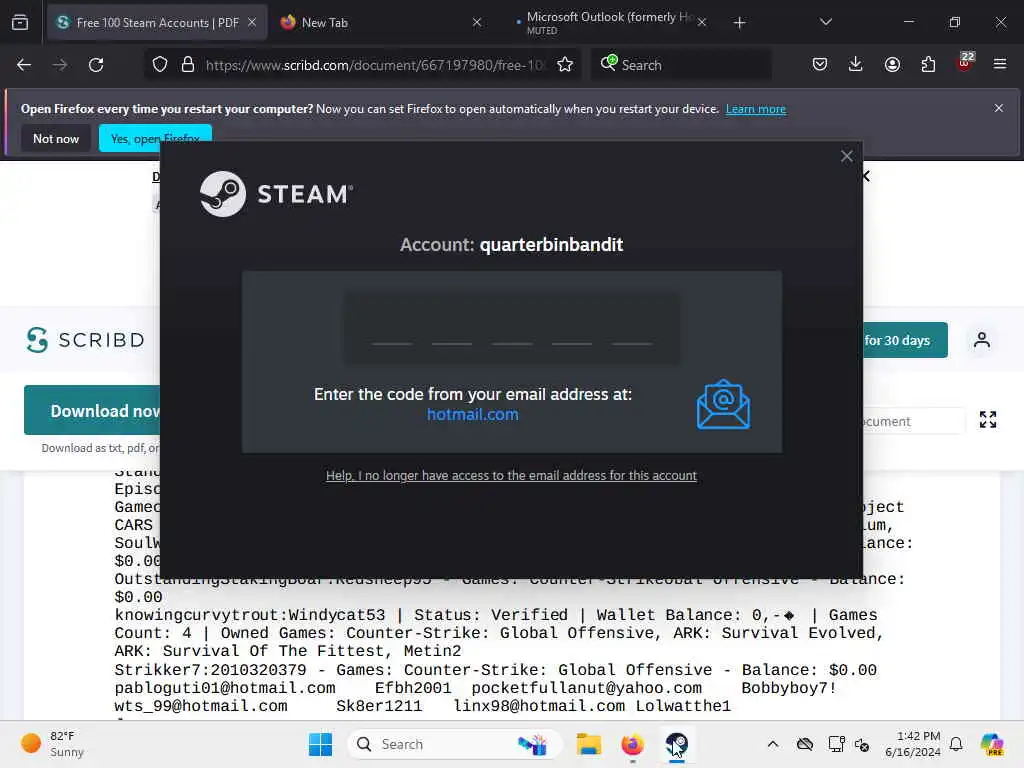Viewport: 1024px width, 768px height.
Task: Close the New Tab tab
Action: pos(477,22)
